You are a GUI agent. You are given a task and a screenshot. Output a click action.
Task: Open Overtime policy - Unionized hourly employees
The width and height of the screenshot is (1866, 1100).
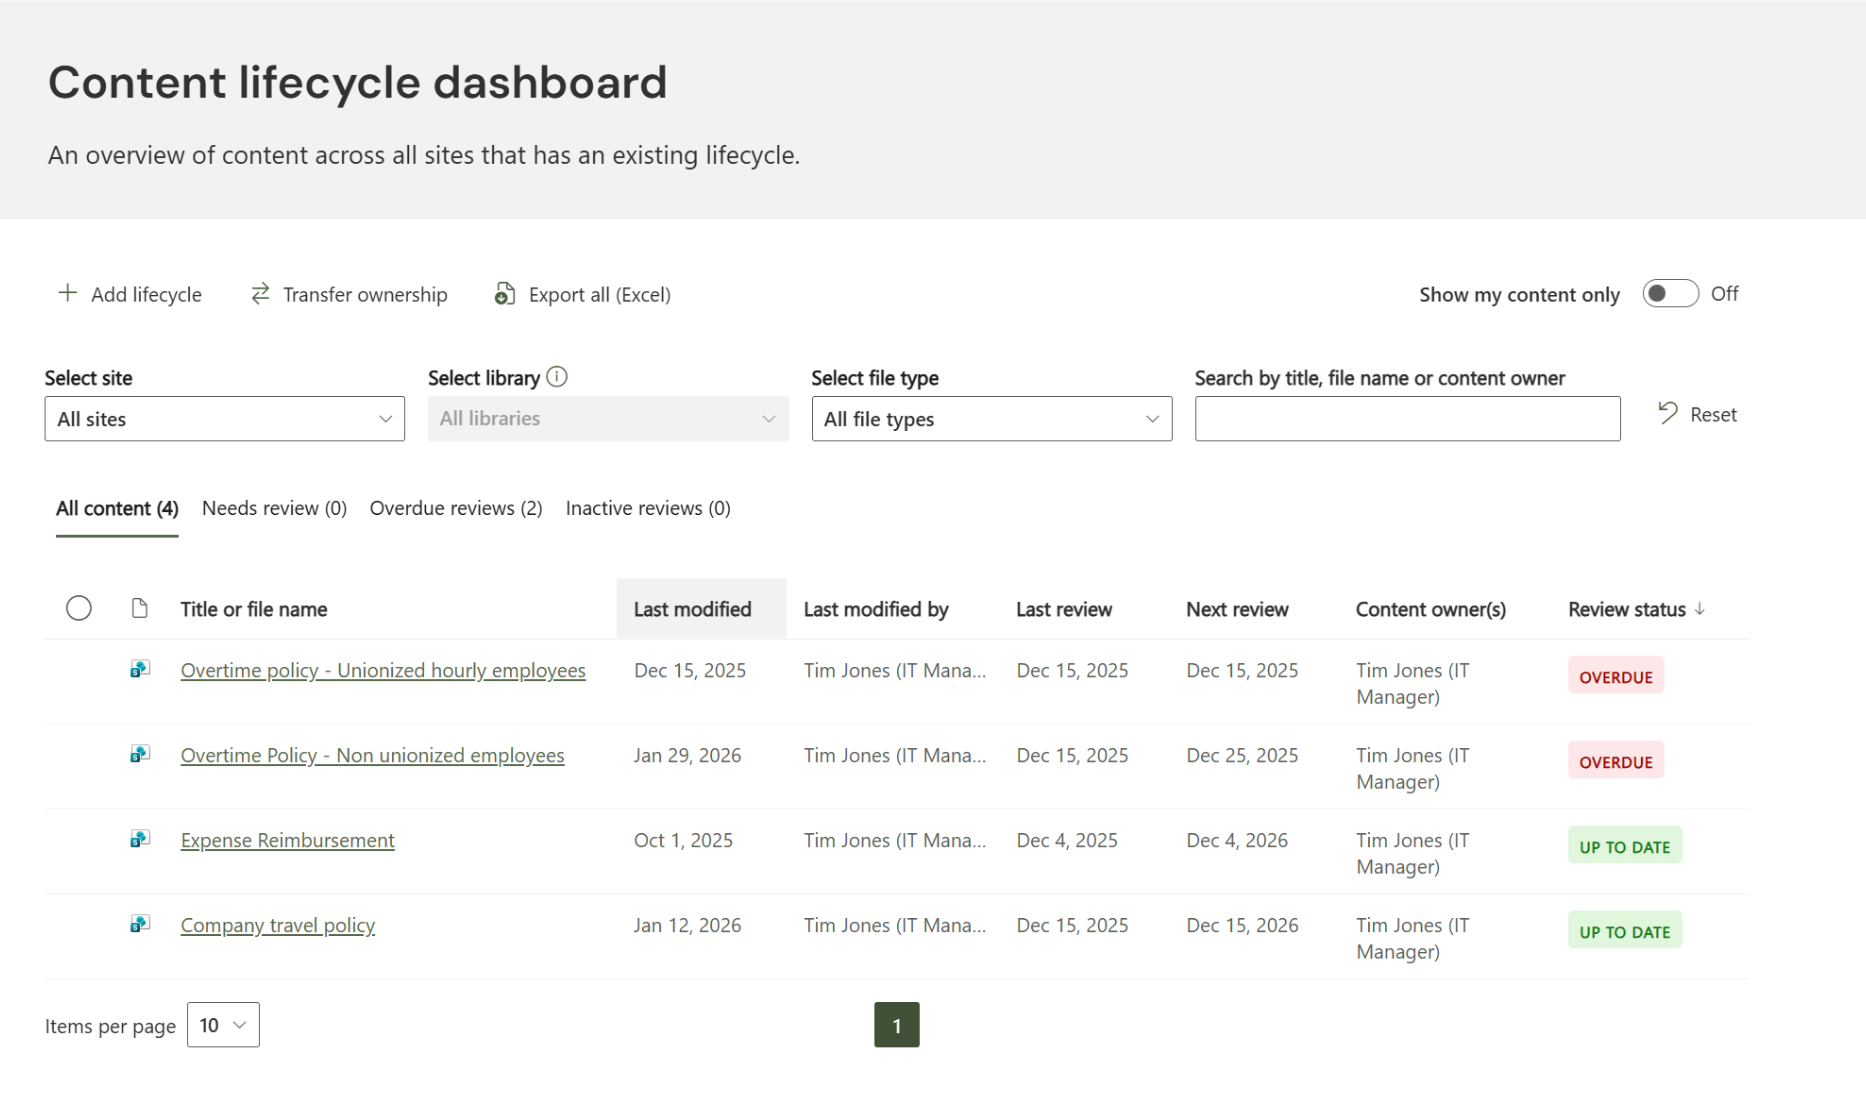click(383, 670)
